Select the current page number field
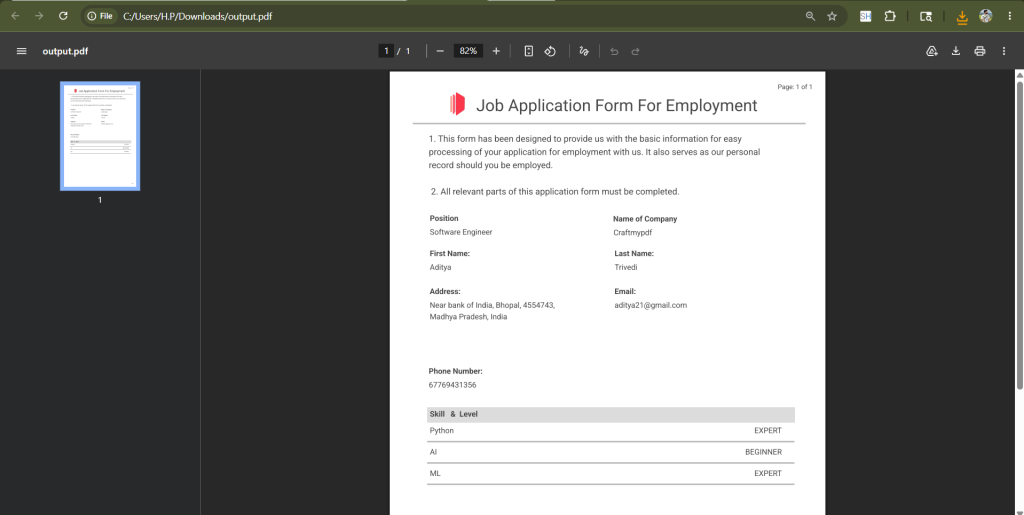 click(386, 51)
